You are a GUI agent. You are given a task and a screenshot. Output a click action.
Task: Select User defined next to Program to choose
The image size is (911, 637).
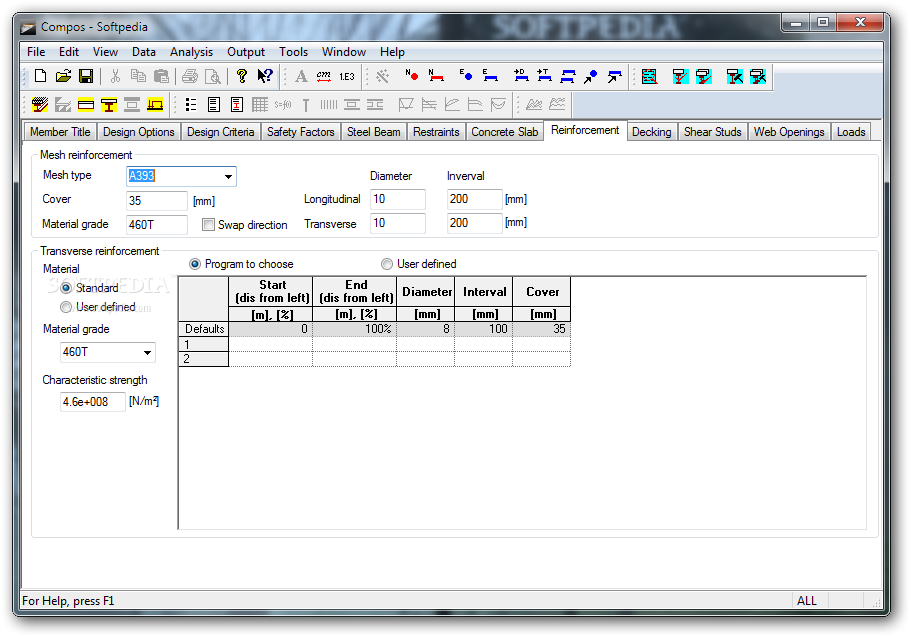tap(386, 264)
